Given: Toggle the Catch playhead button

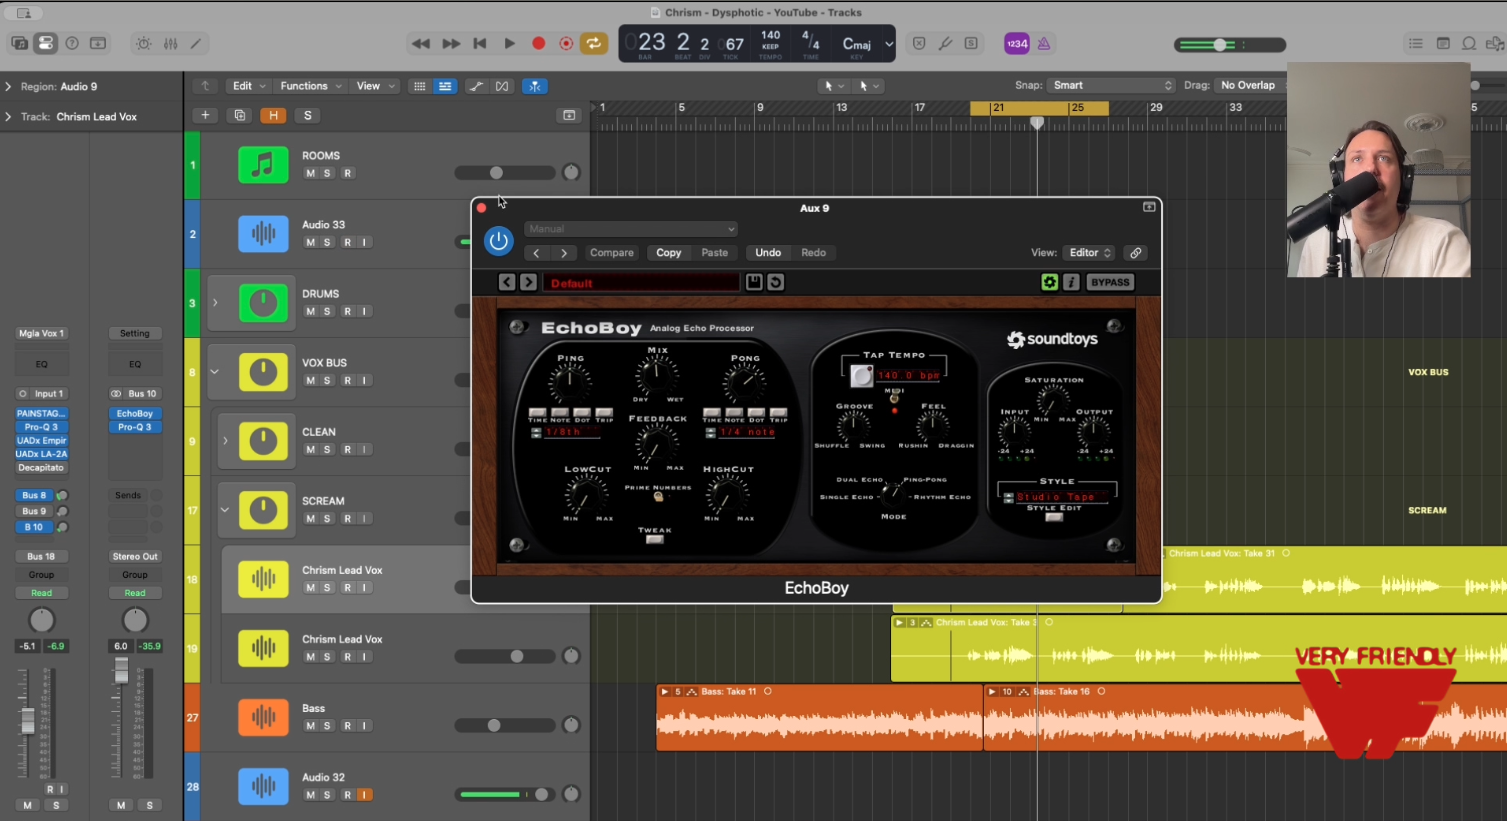Looking at the screenshot, I should [x=535, y=86].
